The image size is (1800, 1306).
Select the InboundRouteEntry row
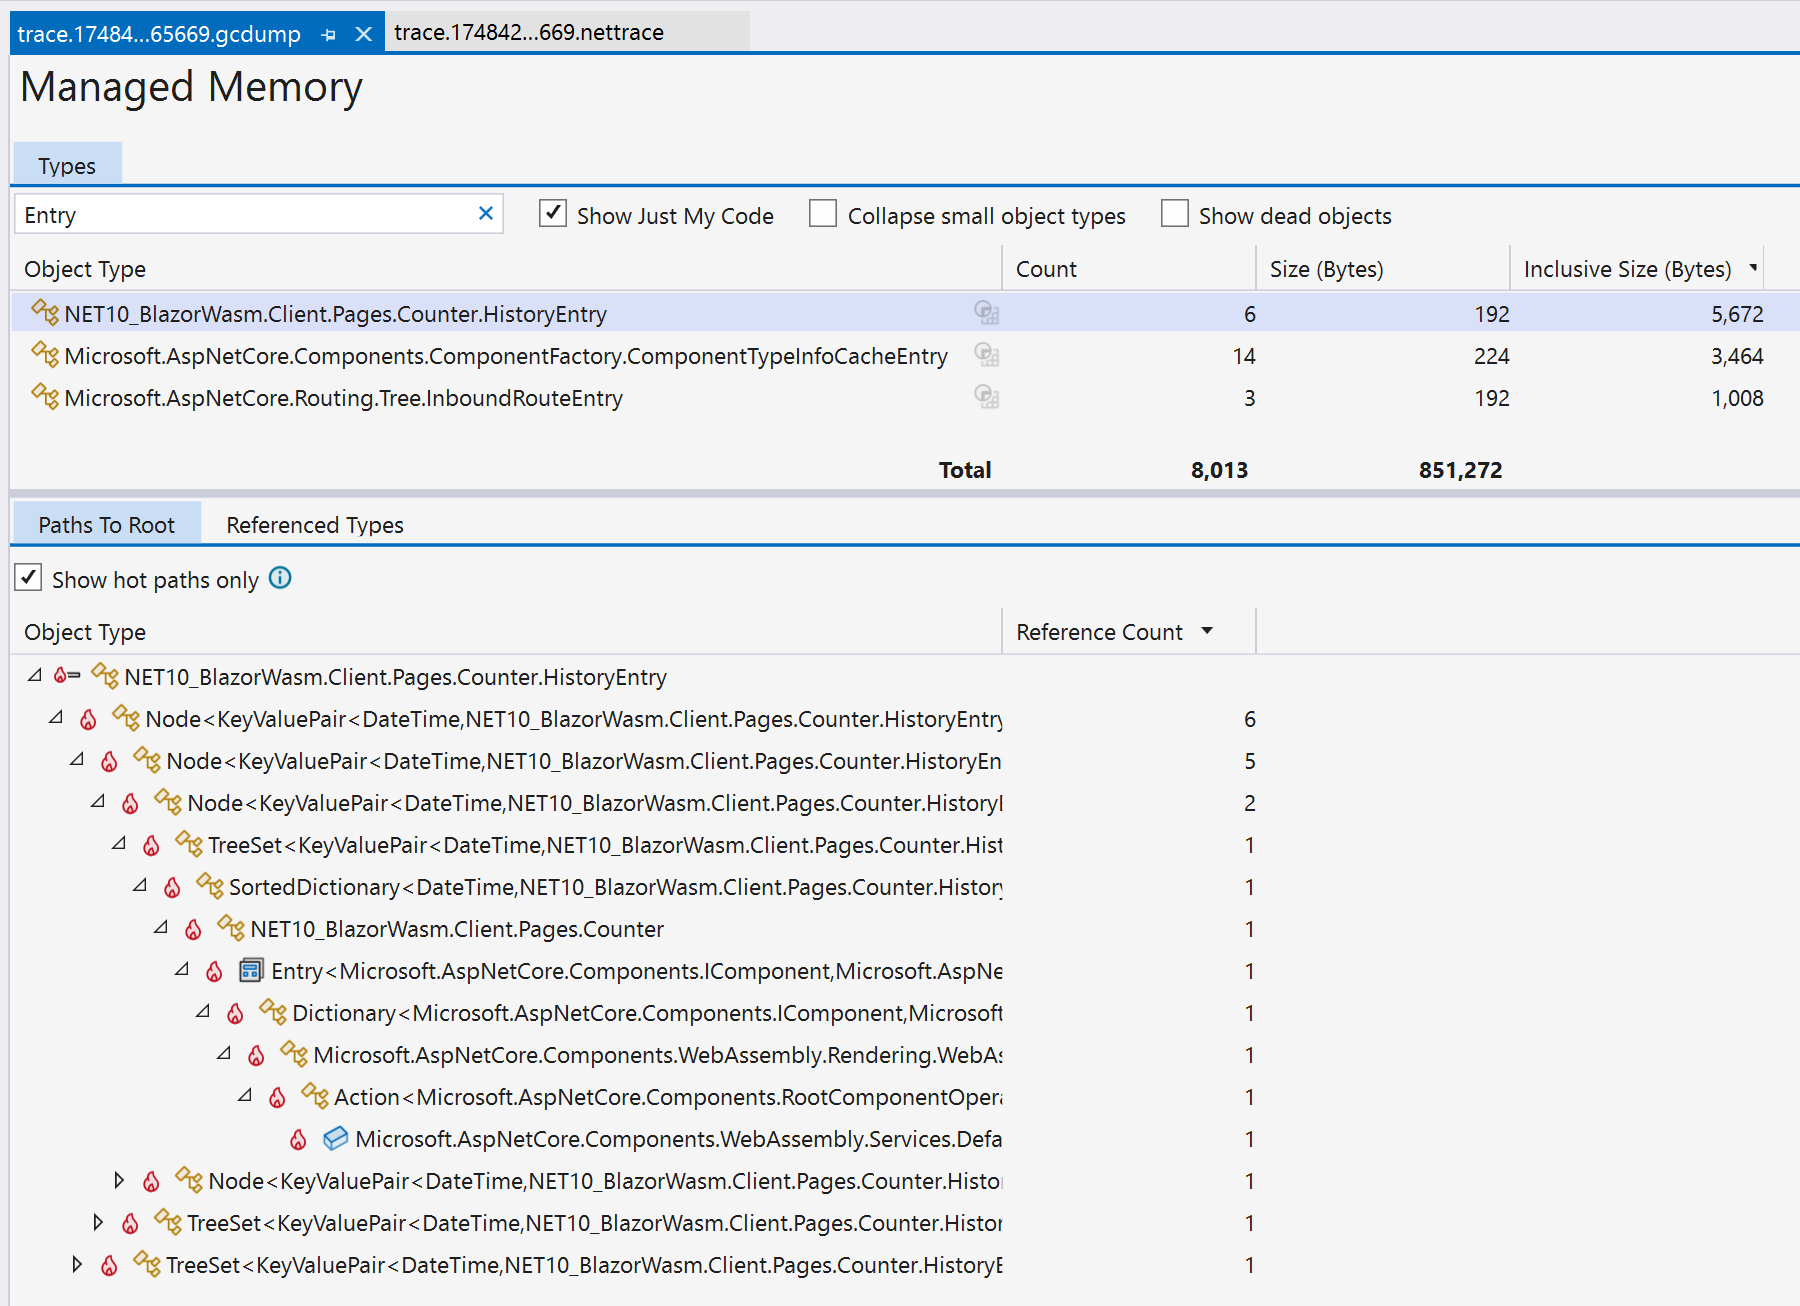[x=905, y=398]
